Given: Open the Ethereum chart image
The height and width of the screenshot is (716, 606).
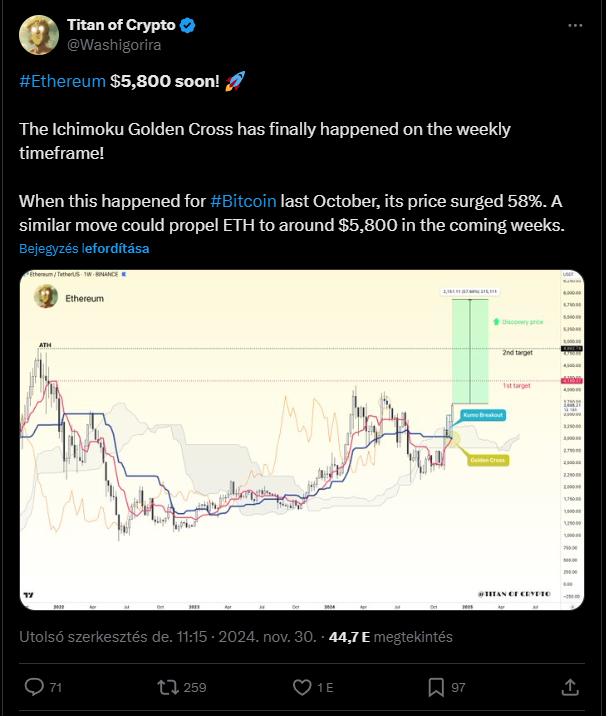Looking at the screenshot, I should [x=302, y=440].
